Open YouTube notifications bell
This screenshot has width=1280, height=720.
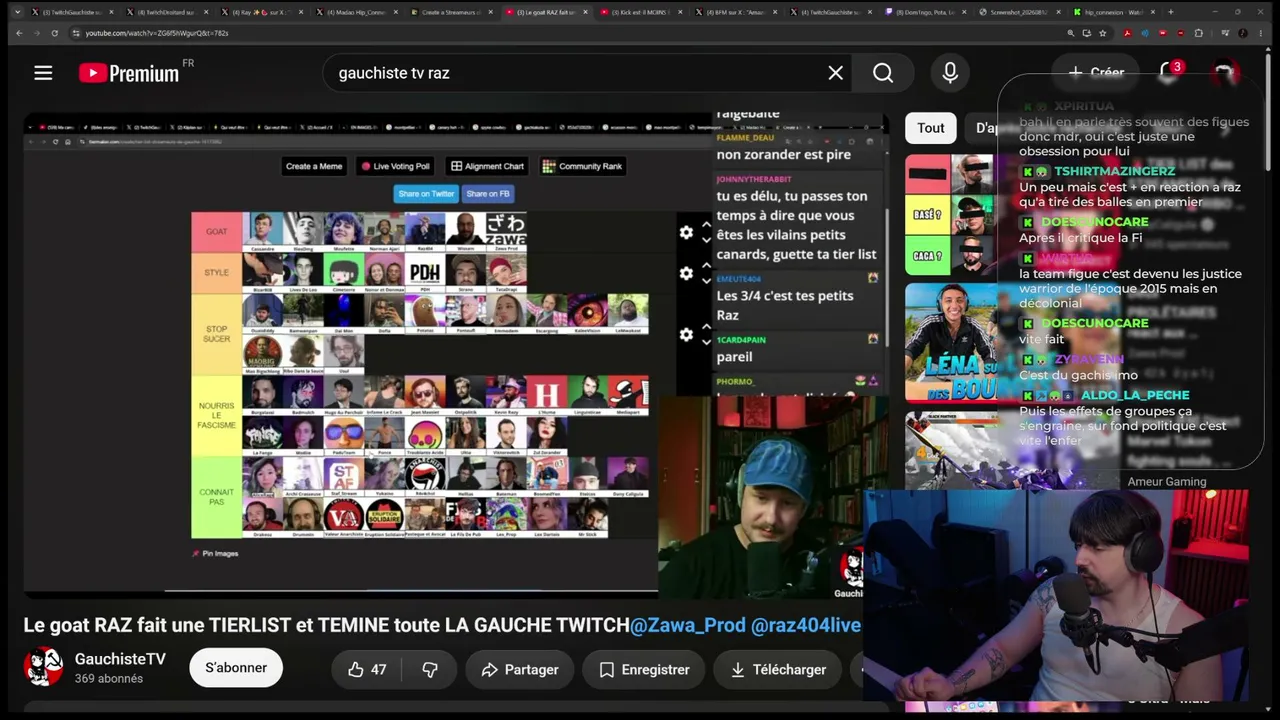(x=1168, y=72)
